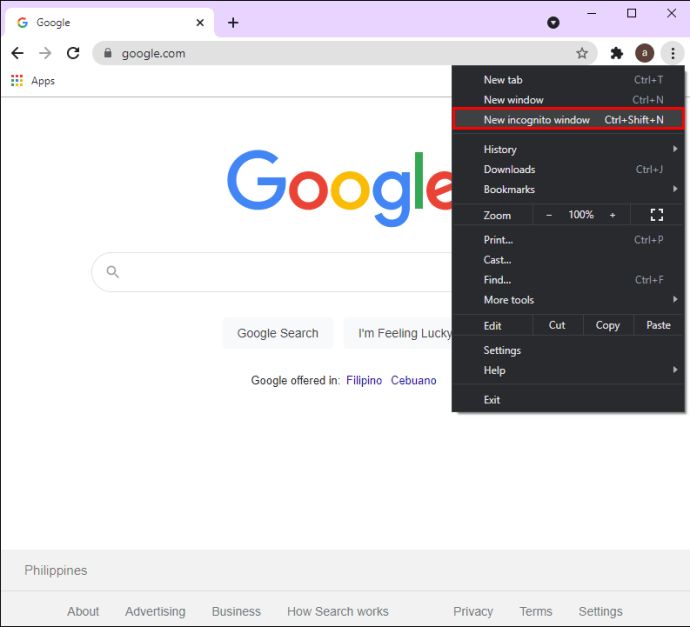Click the Google Search button
The image size is (690, 627).
(x=278, y=333)
